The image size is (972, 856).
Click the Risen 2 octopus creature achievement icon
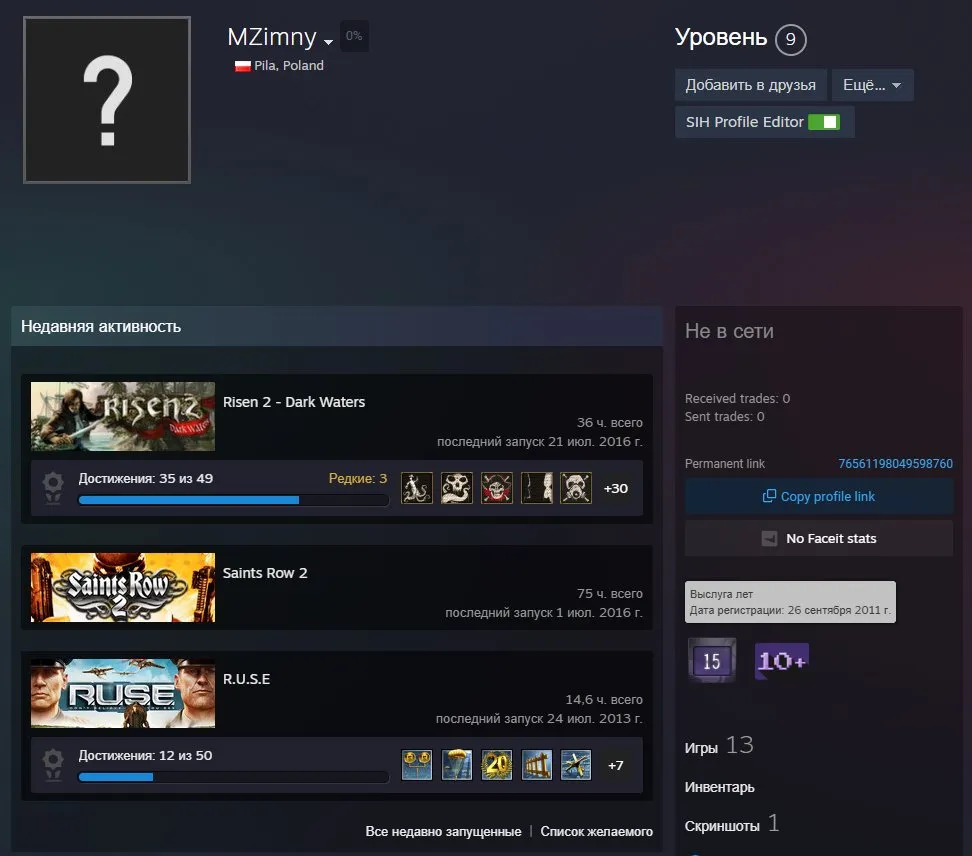417,488
